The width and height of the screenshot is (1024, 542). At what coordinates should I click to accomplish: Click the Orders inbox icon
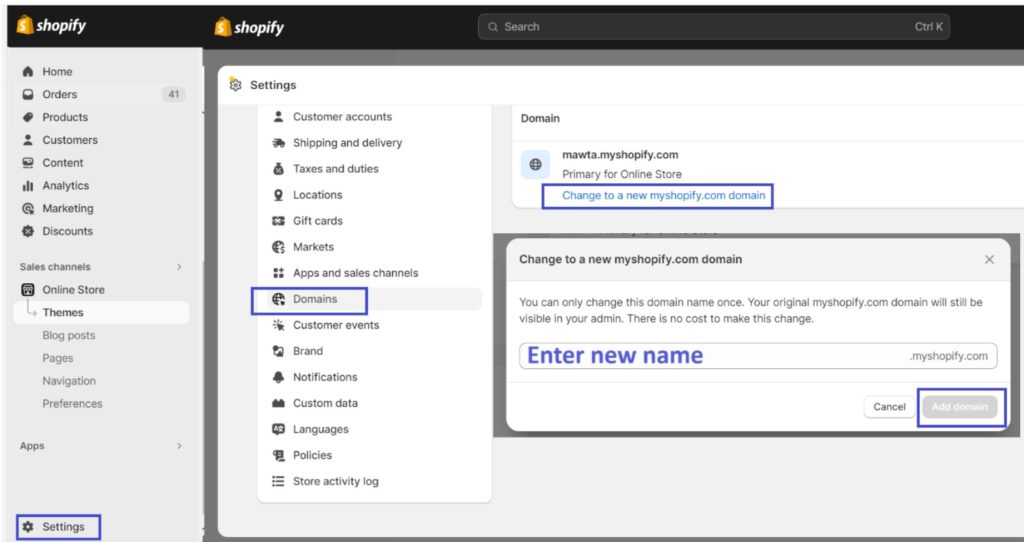27,95
